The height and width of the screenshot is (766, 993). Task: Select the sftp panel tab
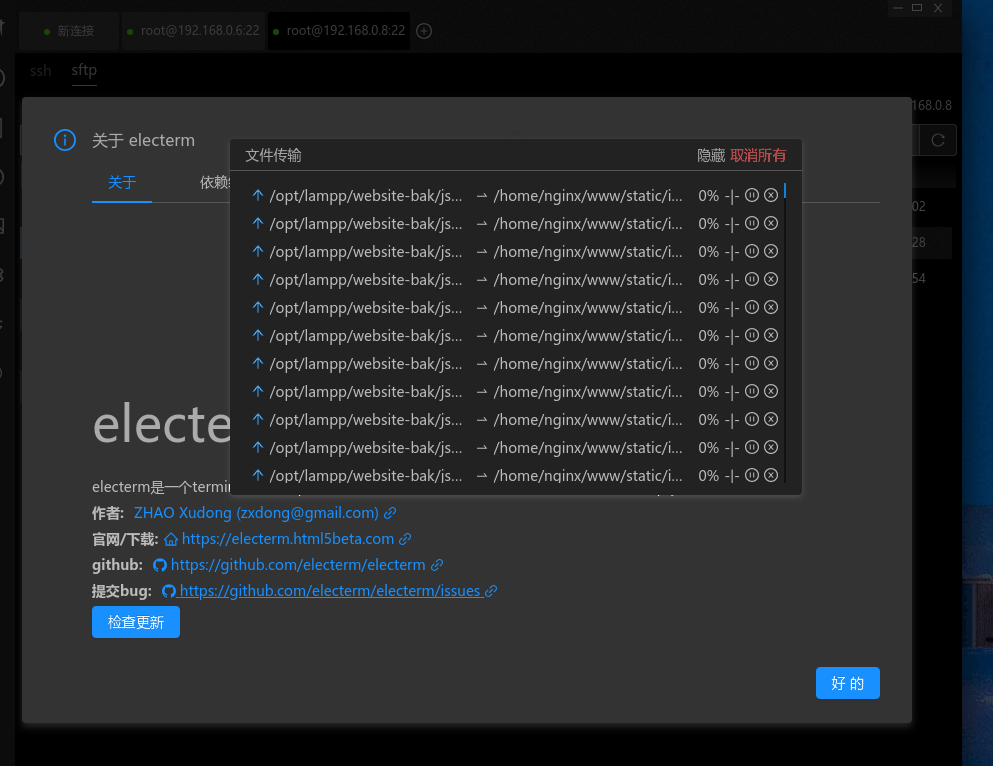tap(84, 70)
